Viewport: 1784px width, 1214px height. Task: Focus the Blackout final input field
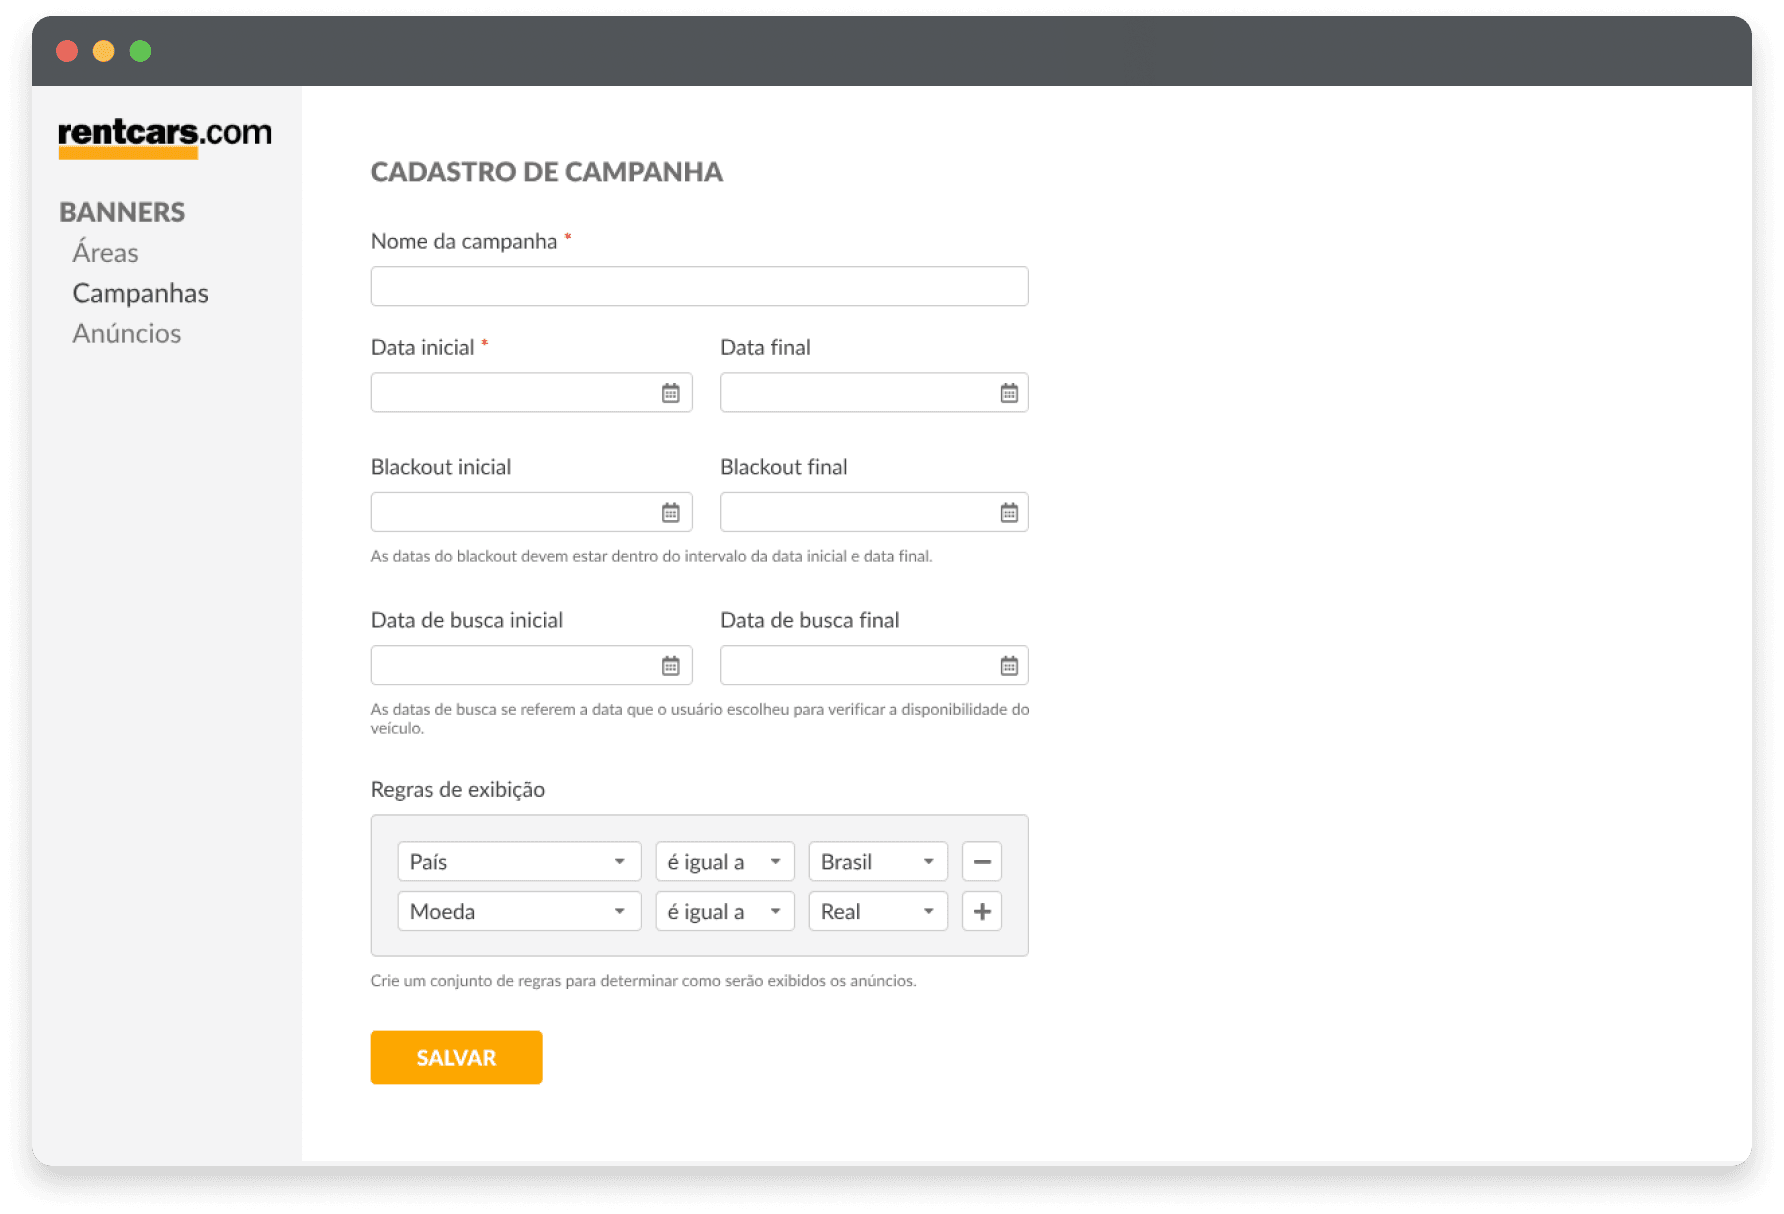(x=874, y=512)
